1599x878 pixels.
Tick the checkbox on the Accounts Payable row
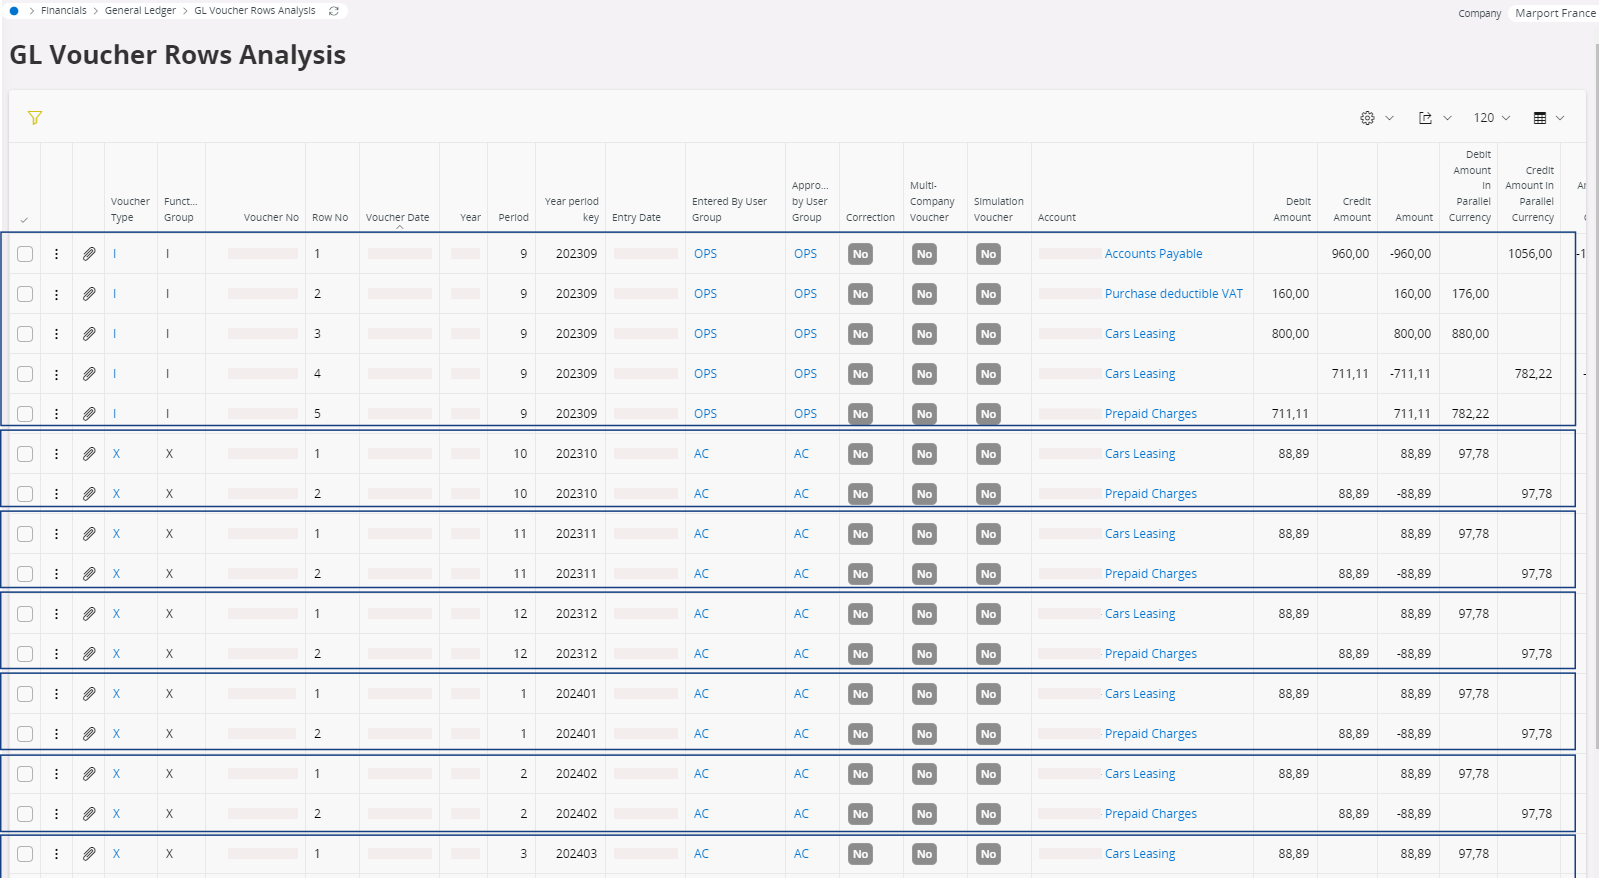coord(25,254)
